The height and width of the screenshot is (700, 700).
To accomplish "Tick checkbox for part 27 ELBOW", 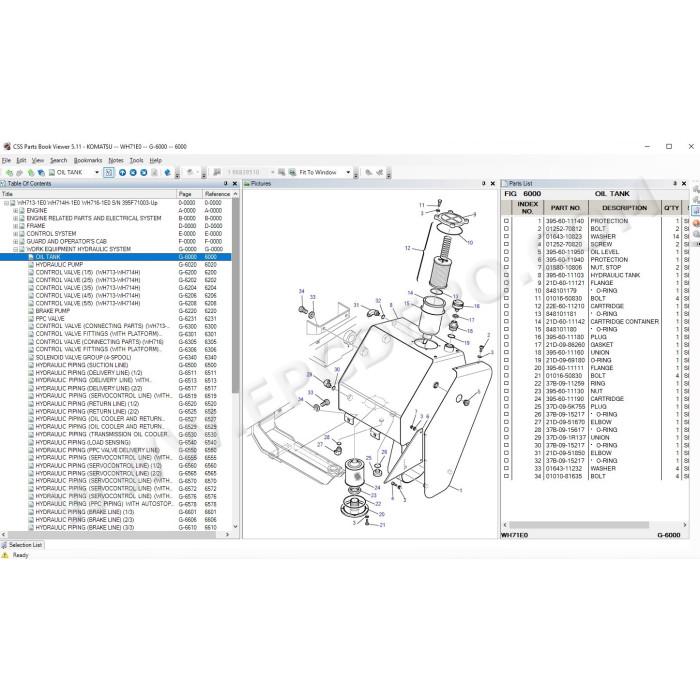I will click(506, 422).
